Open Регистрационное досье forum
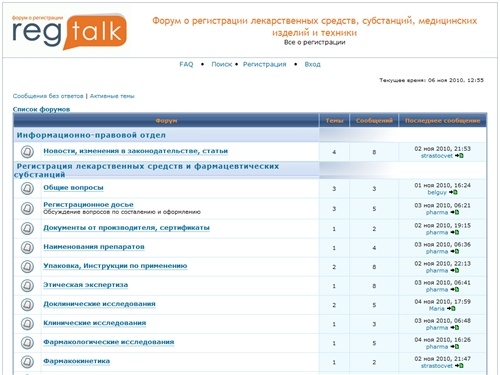The height and width of the screenshot is (375, 500). 88,204
